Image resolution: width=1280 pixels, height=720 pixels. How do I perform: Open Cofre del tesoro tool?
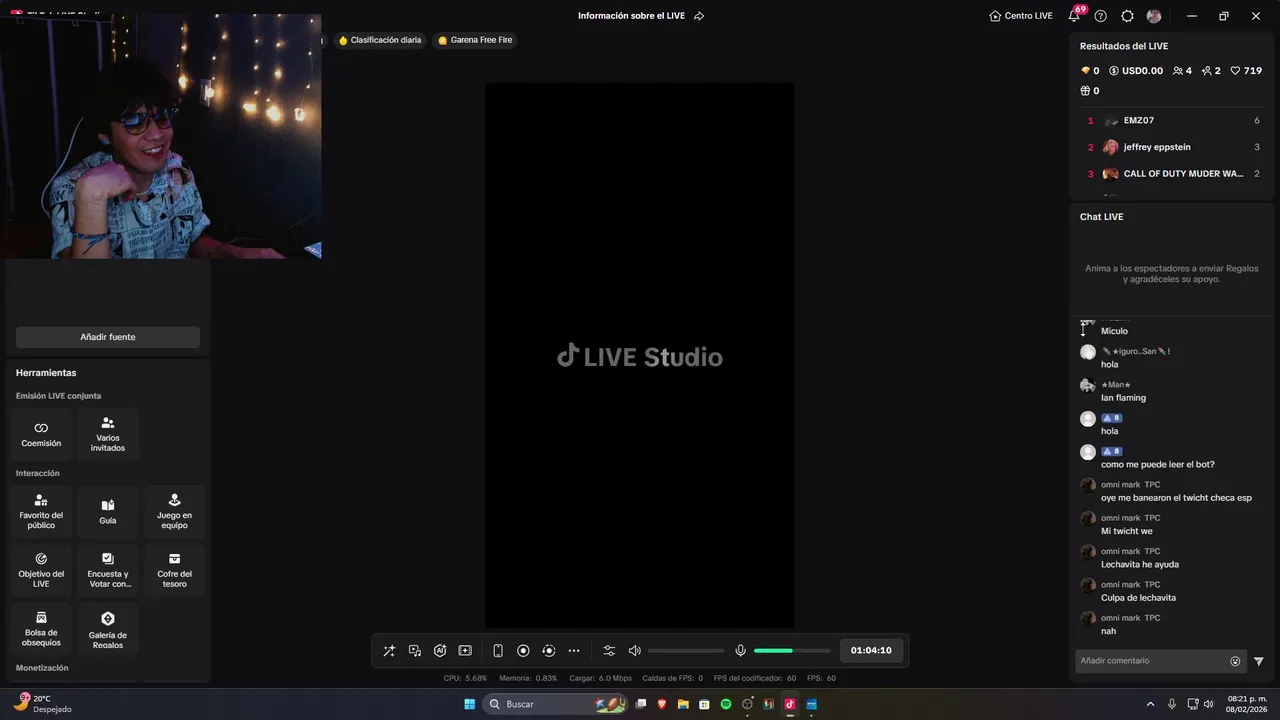(x=174, y=570)
